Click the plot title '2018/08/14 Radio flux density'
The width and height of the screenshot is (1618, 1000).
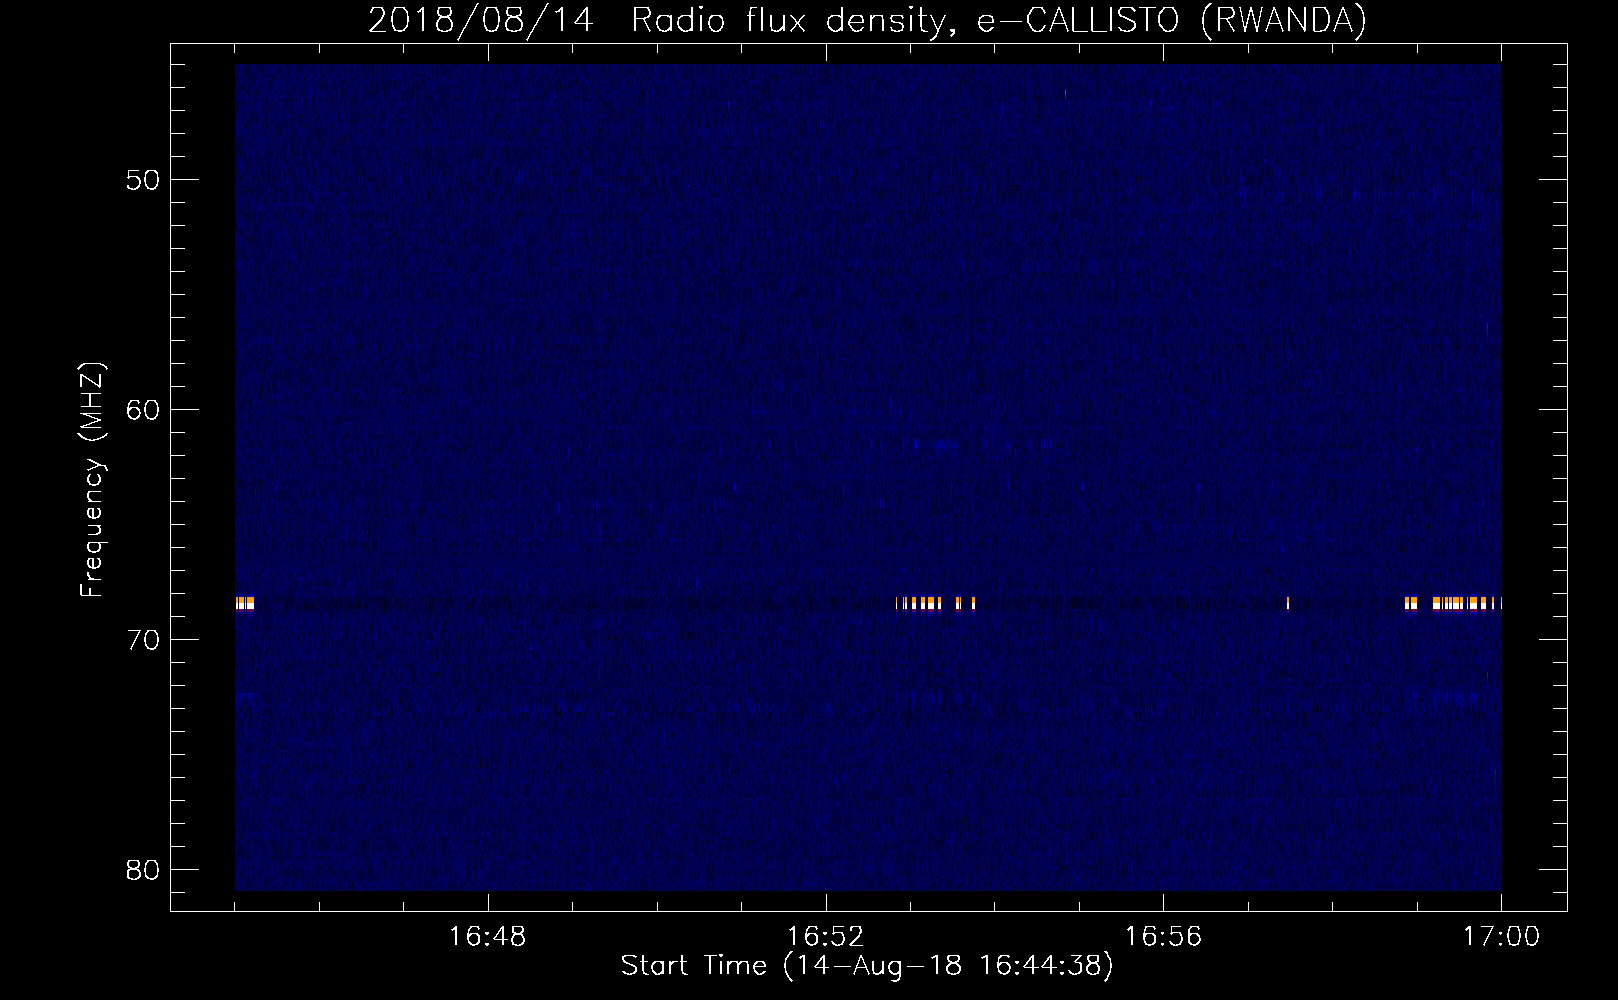657,21
